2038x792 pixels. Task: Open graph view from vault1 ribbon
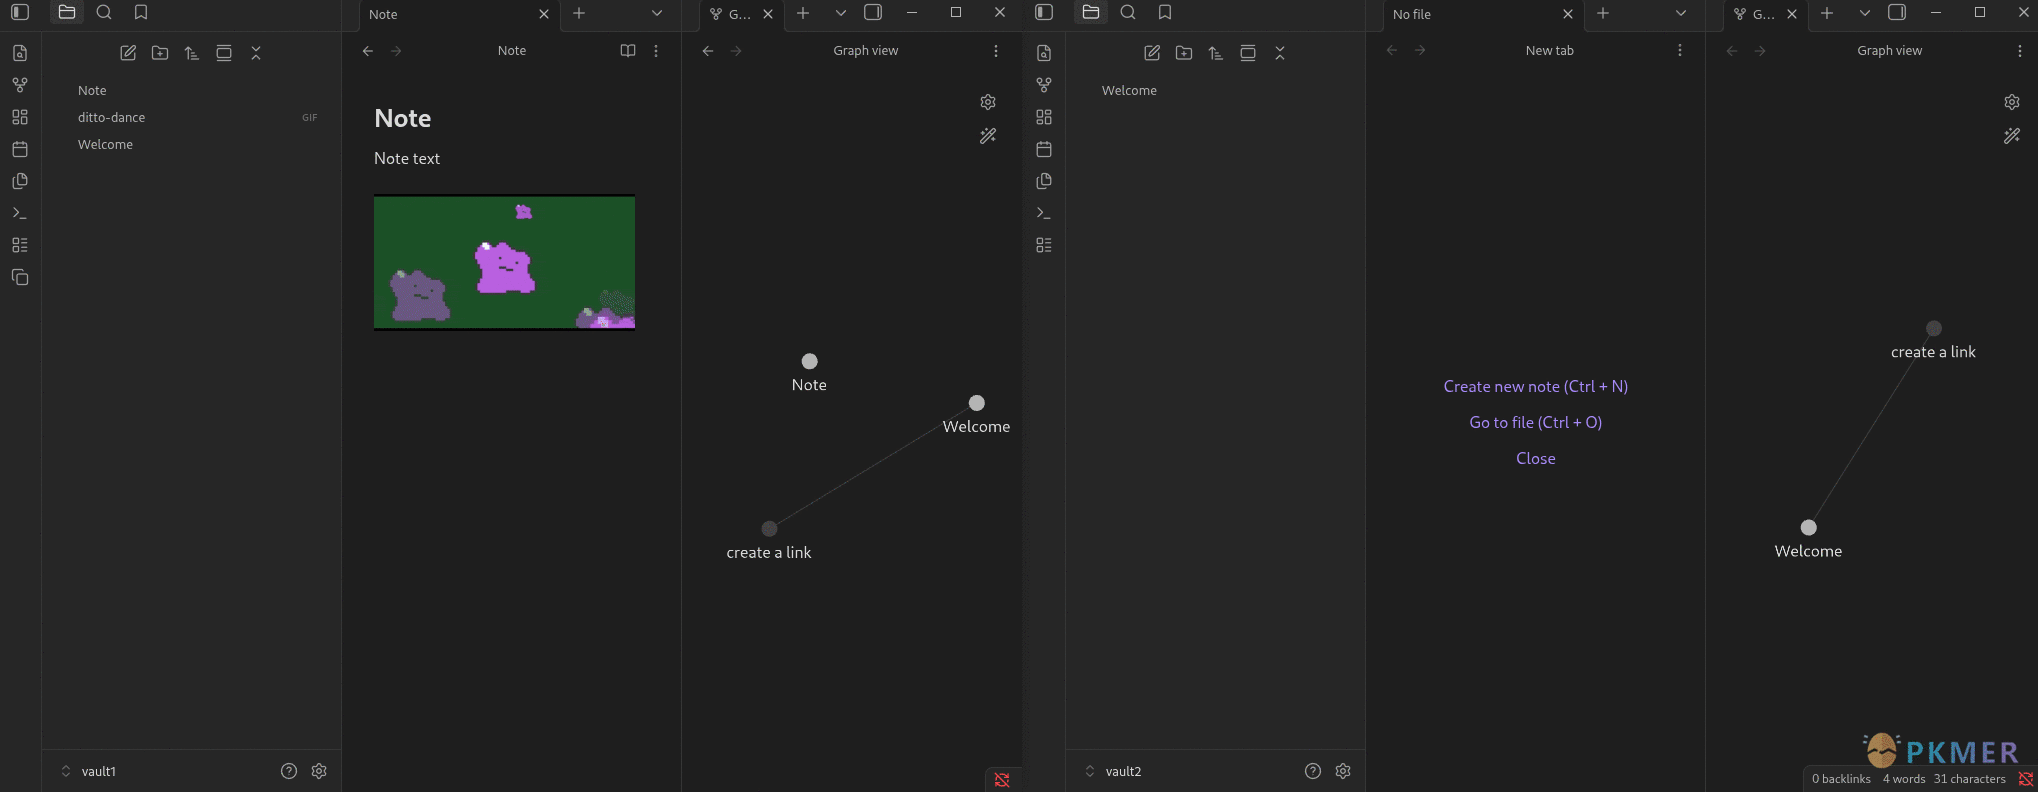pos(20,85)
